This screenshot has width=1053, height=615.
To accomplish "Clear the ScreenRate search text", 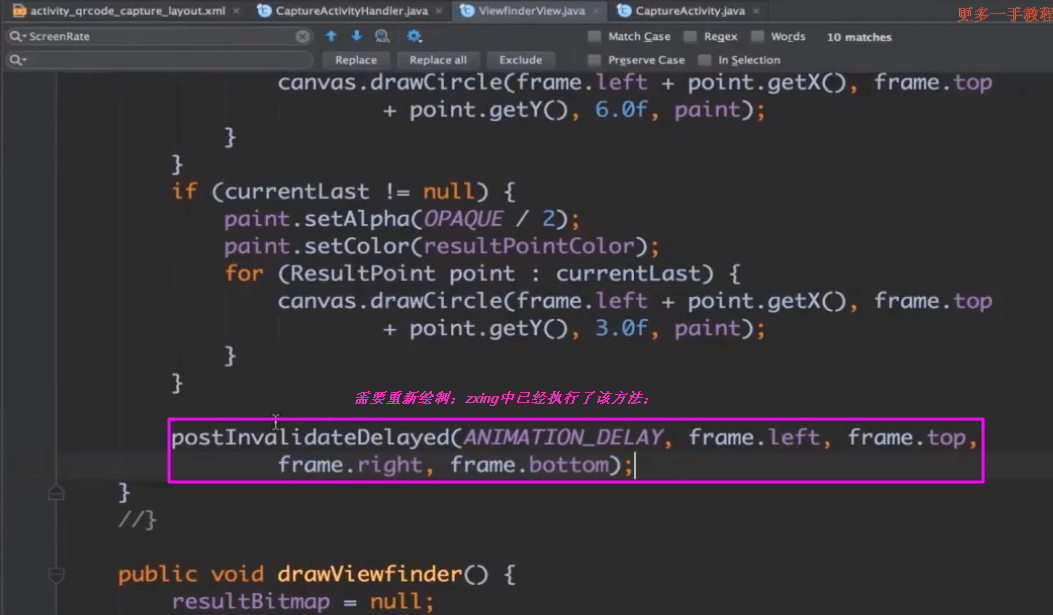I will click(303, 36).
